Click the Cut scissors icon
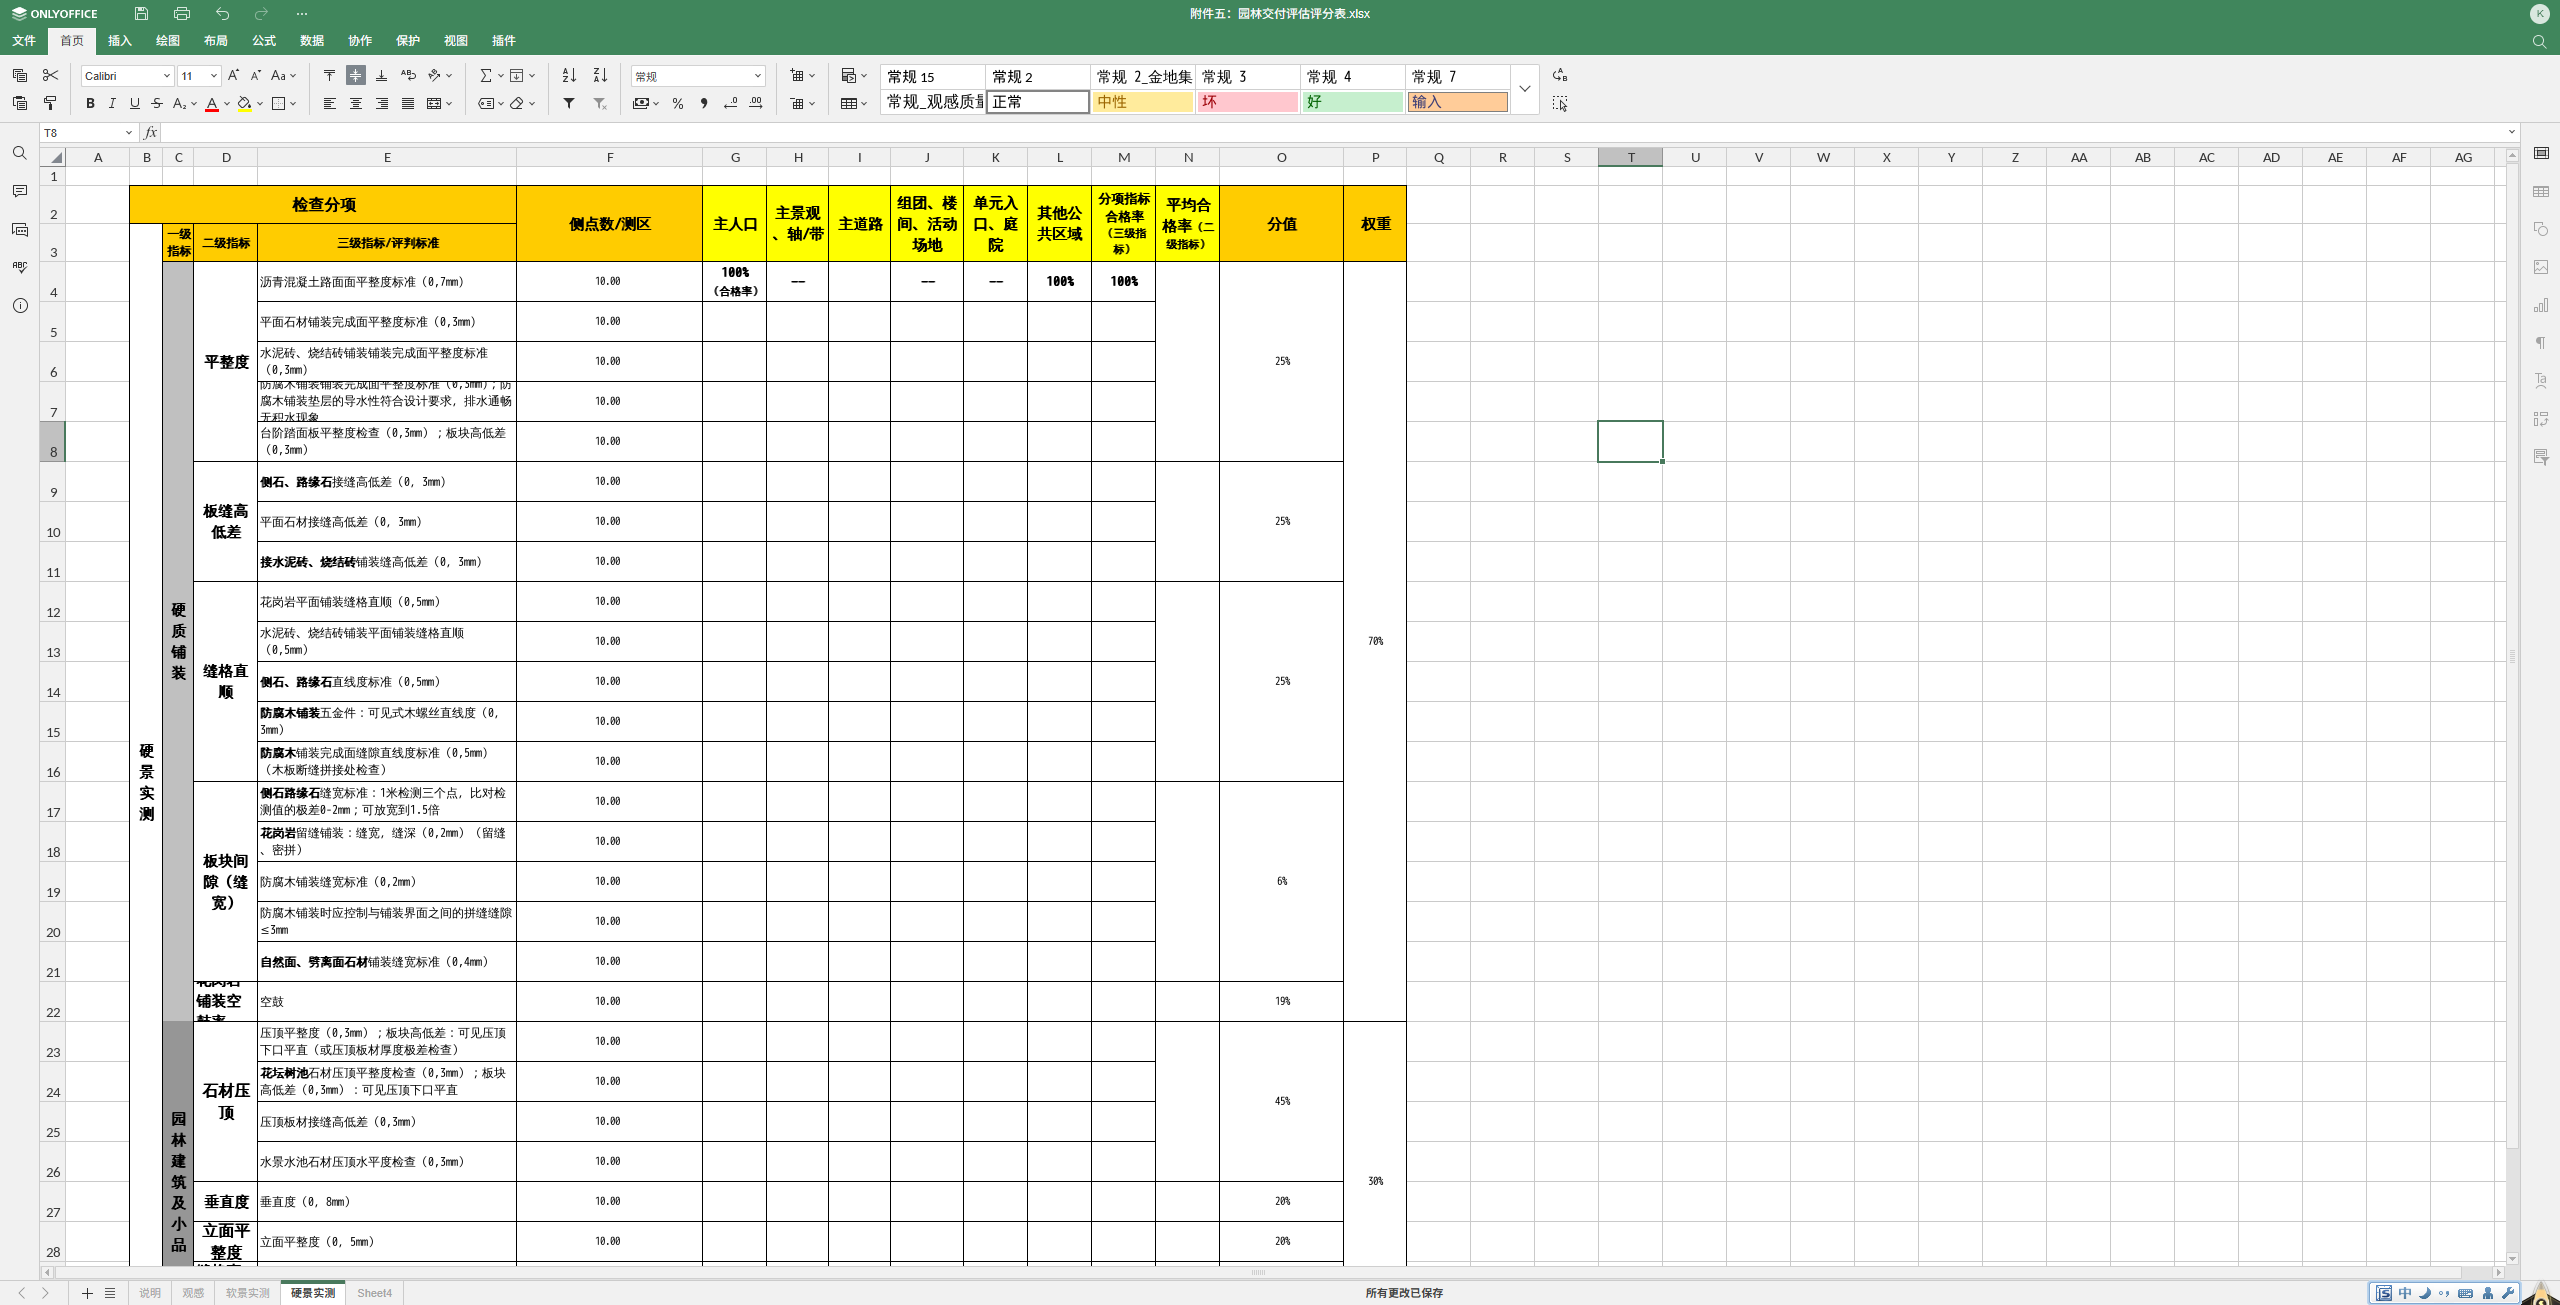The image size is (2560, 1305). (x=50, y=76)
